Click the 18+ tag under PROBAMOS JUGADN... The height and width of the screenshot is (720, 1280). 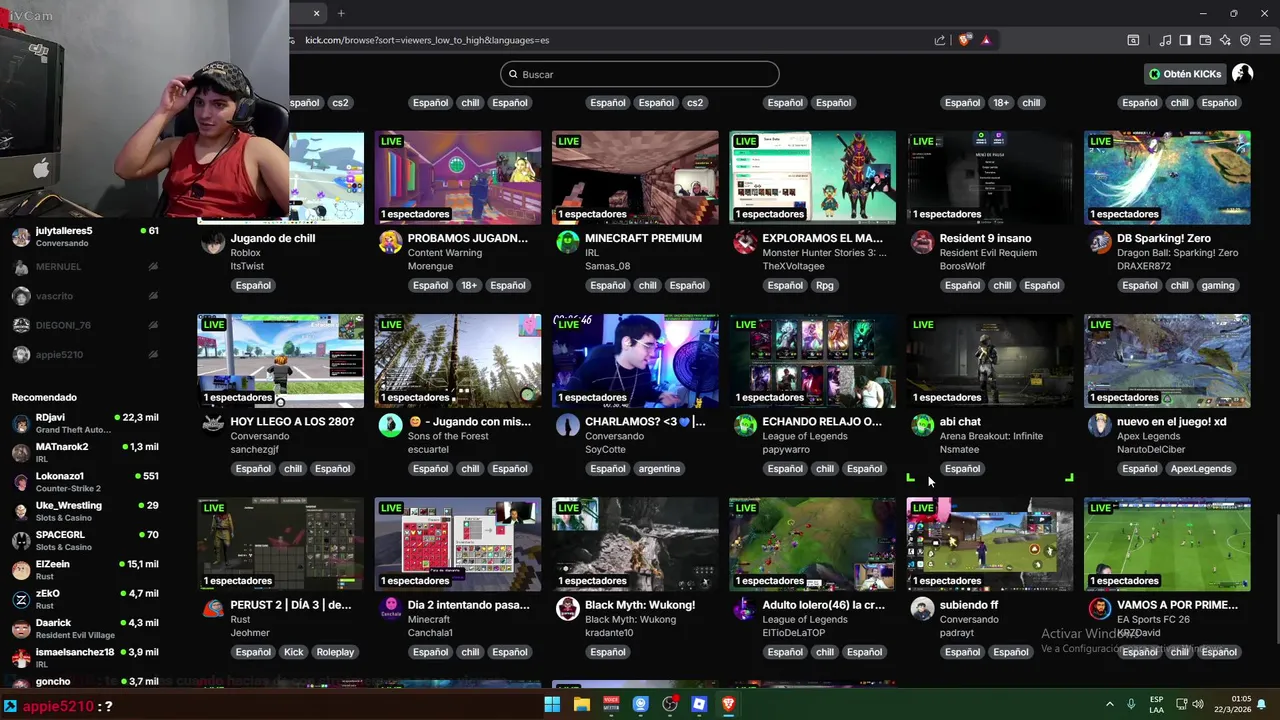[469, 285]
